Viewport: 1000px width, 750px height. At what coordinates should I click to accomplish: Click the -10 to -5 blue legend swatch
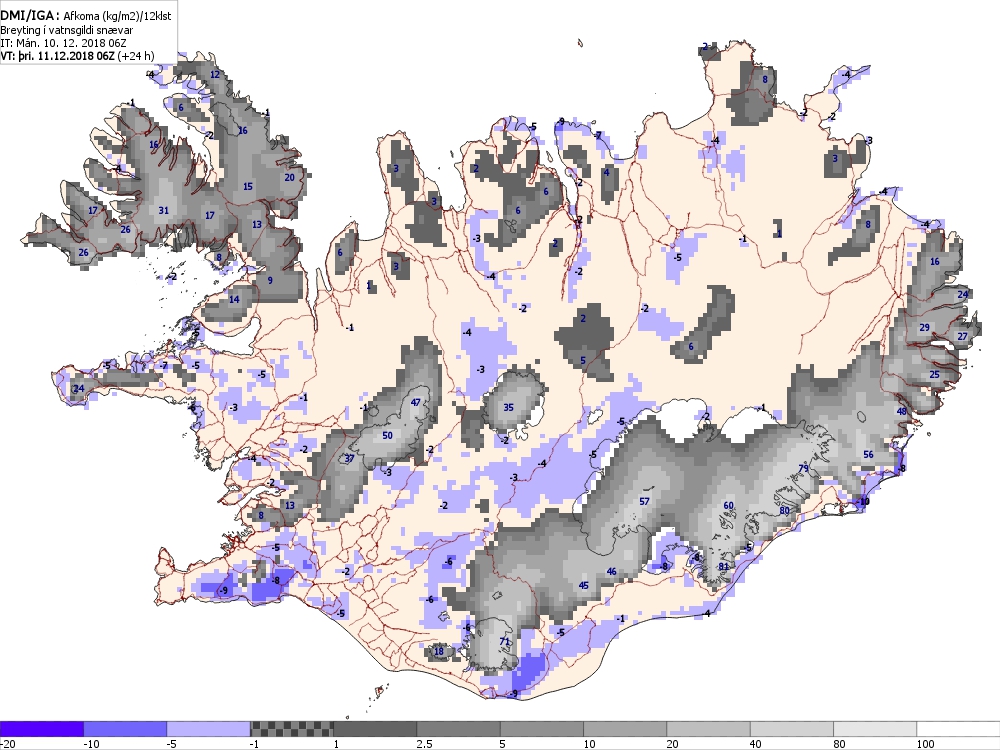pyautogui.click(x=125, y=728)
